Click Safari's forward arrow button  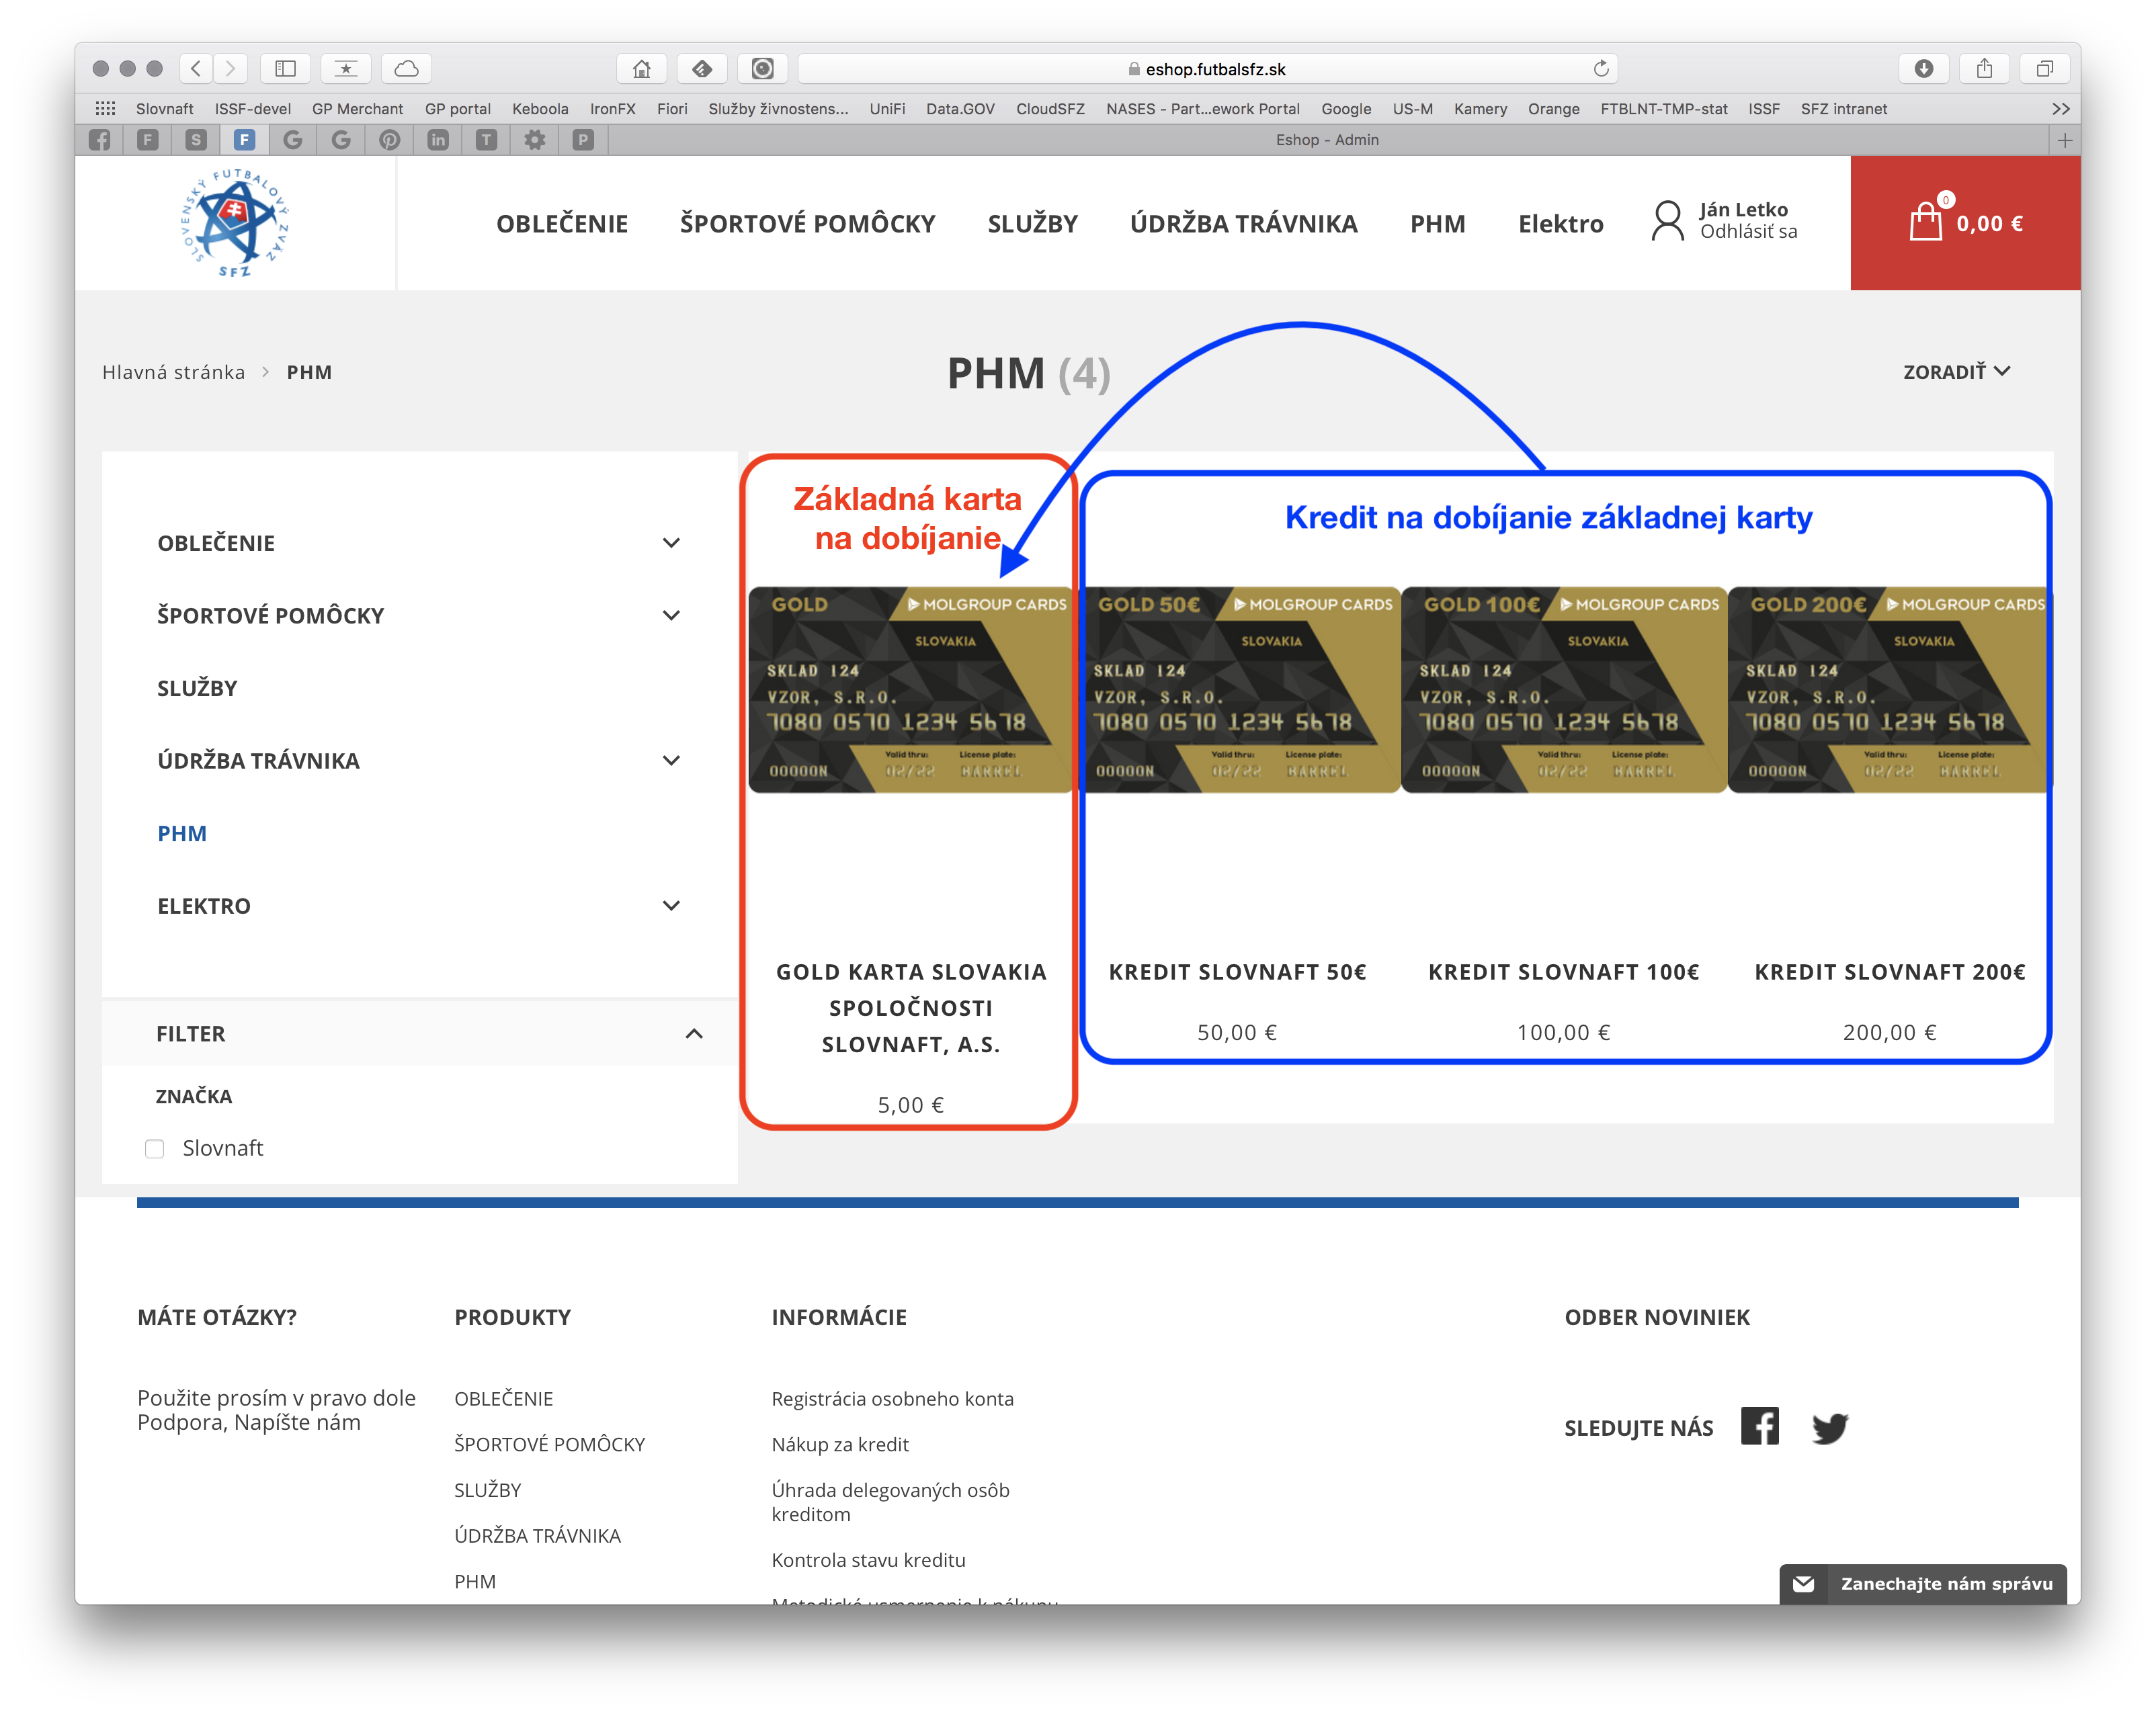pos(231,68)
